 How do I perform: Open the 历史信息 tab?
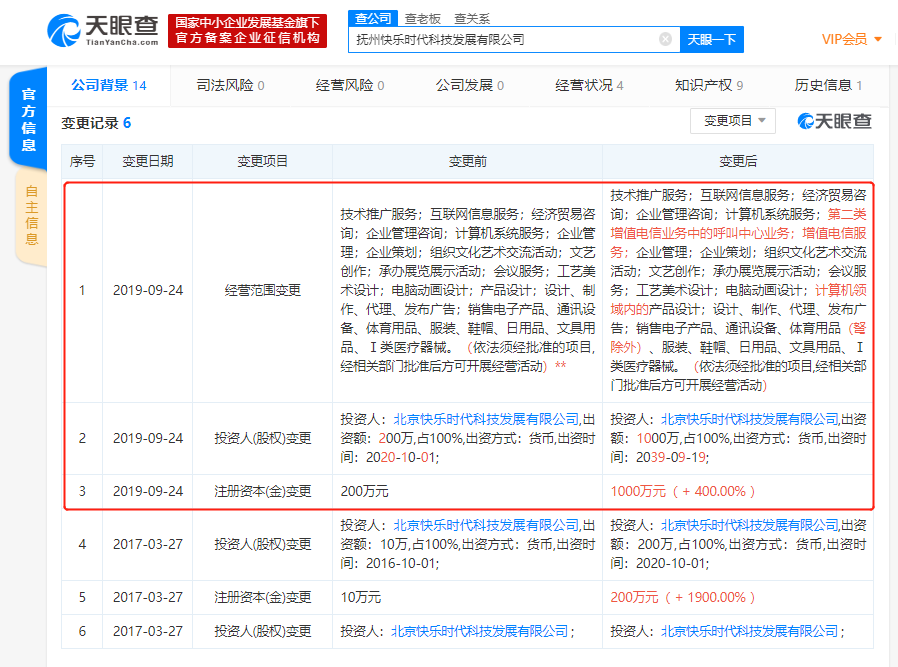[828, 86]
